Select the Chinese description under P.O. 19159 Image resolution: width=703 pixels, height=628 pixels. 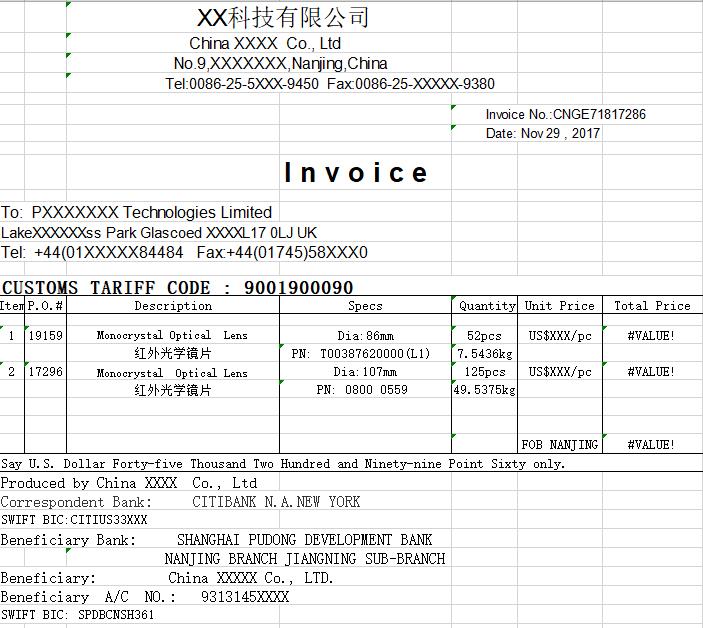(173, 353)
